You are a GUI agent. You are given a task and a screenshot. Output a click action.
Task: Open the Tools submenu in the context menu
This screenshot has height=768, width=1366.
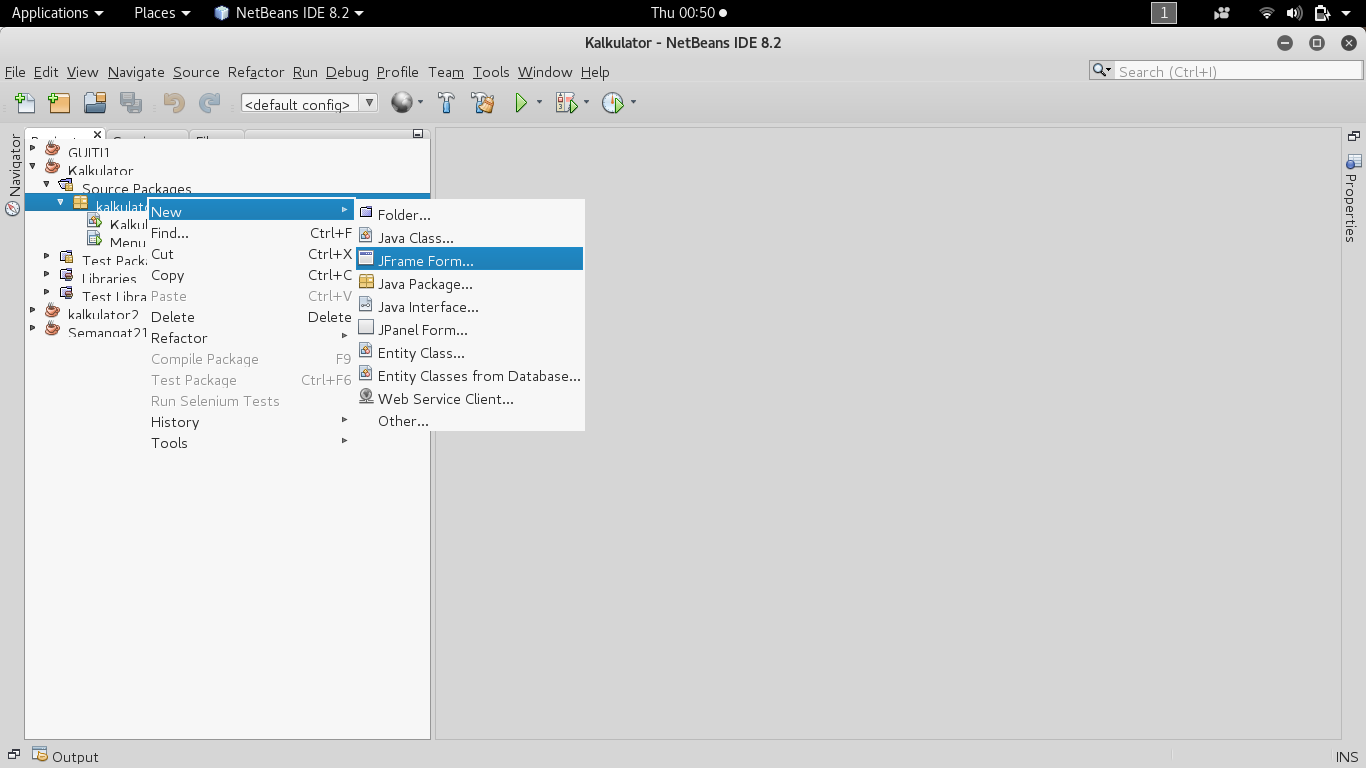pyautogui.click(x=251, y=443)
